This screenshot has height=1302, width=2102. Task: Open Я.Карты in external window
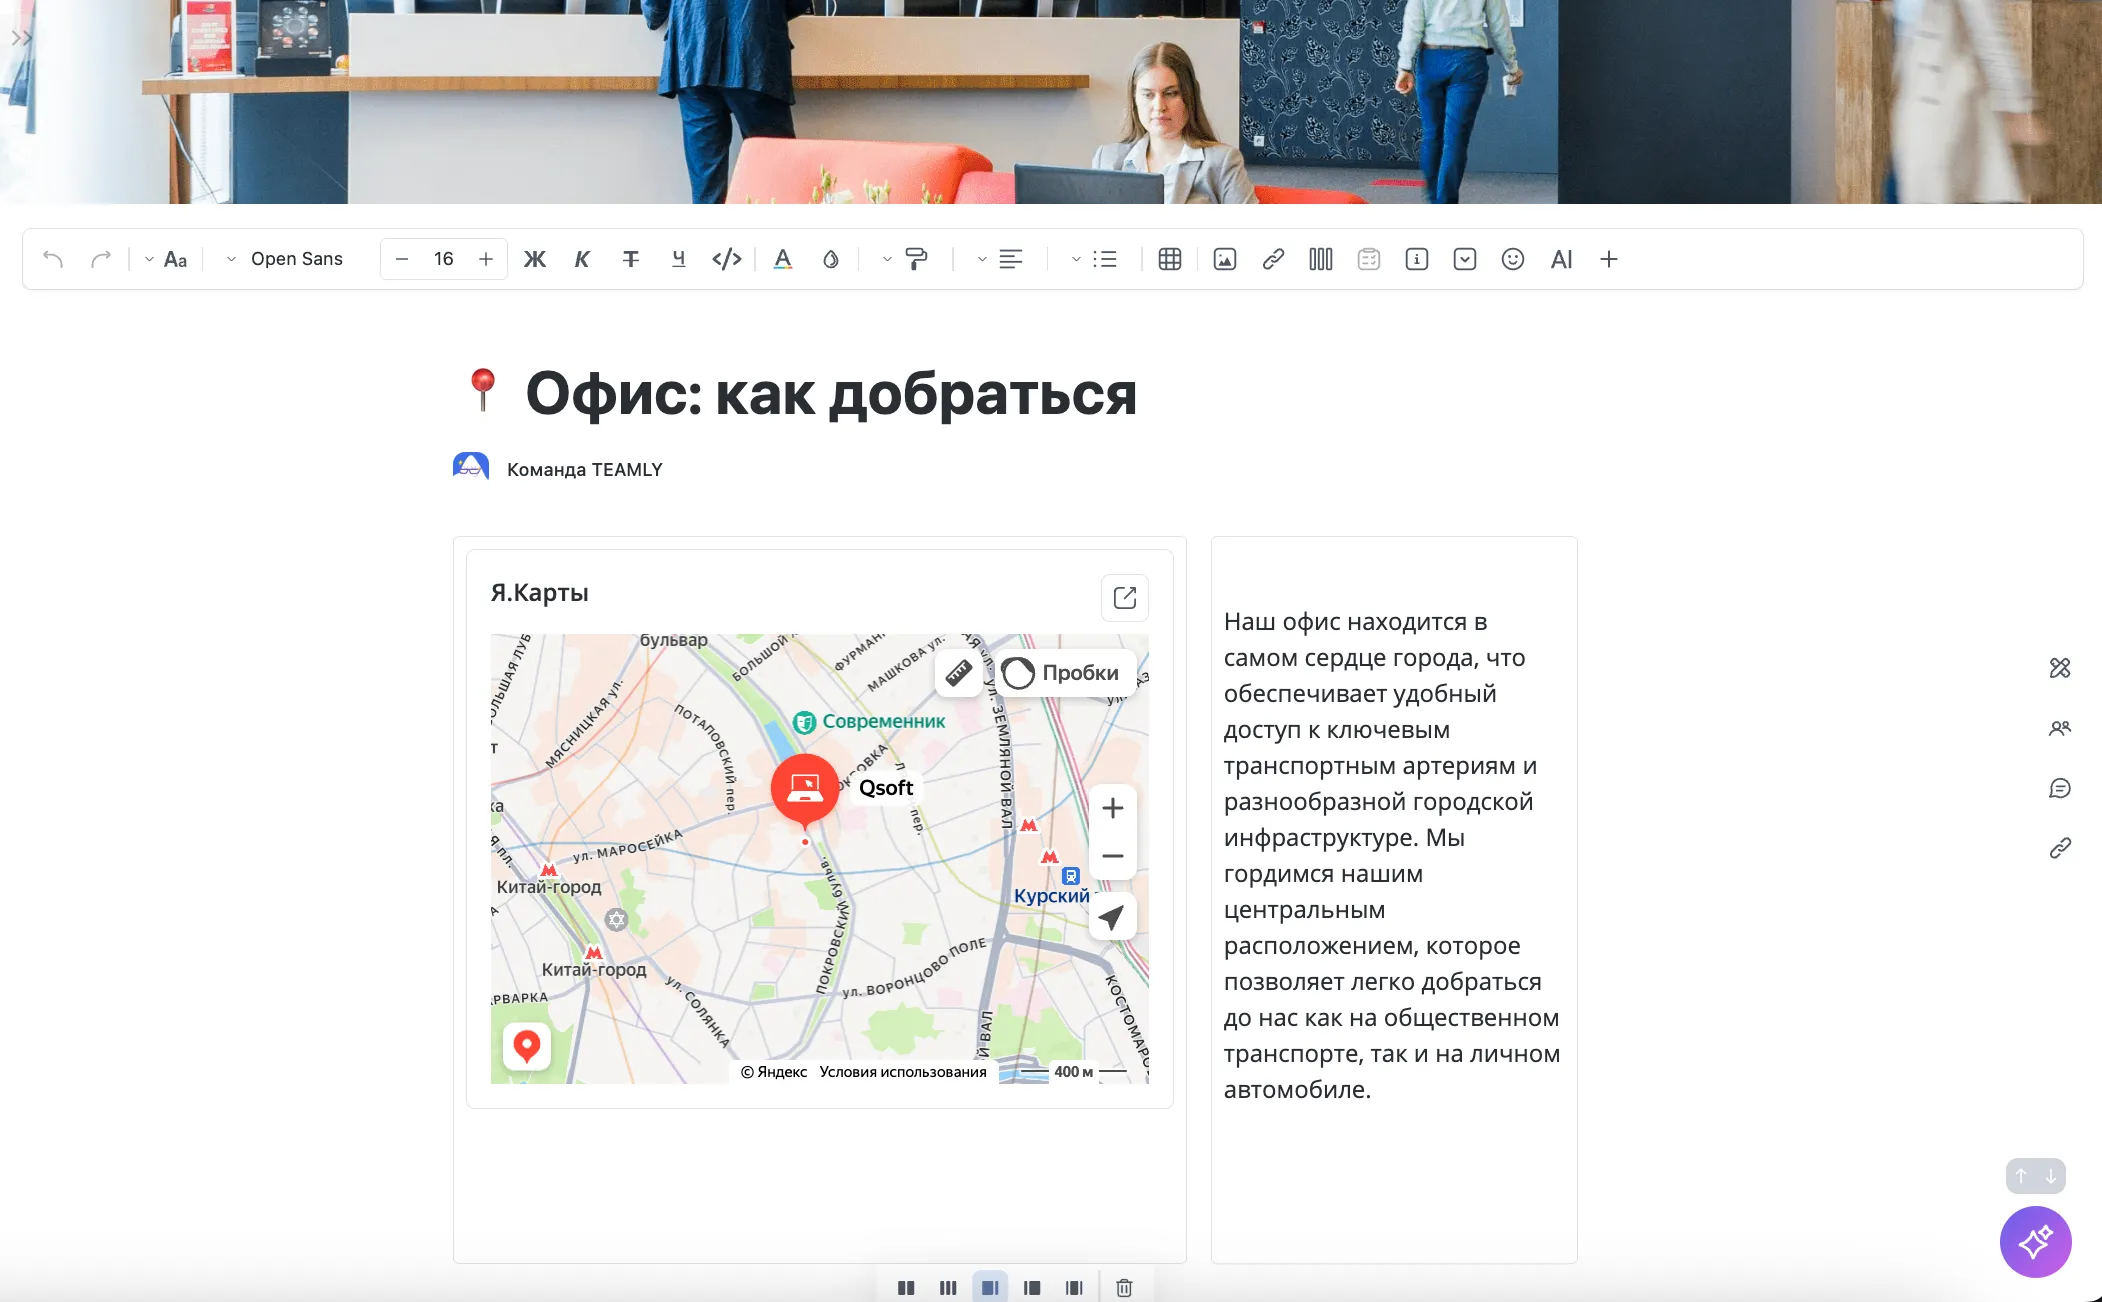click(1124, 598)
